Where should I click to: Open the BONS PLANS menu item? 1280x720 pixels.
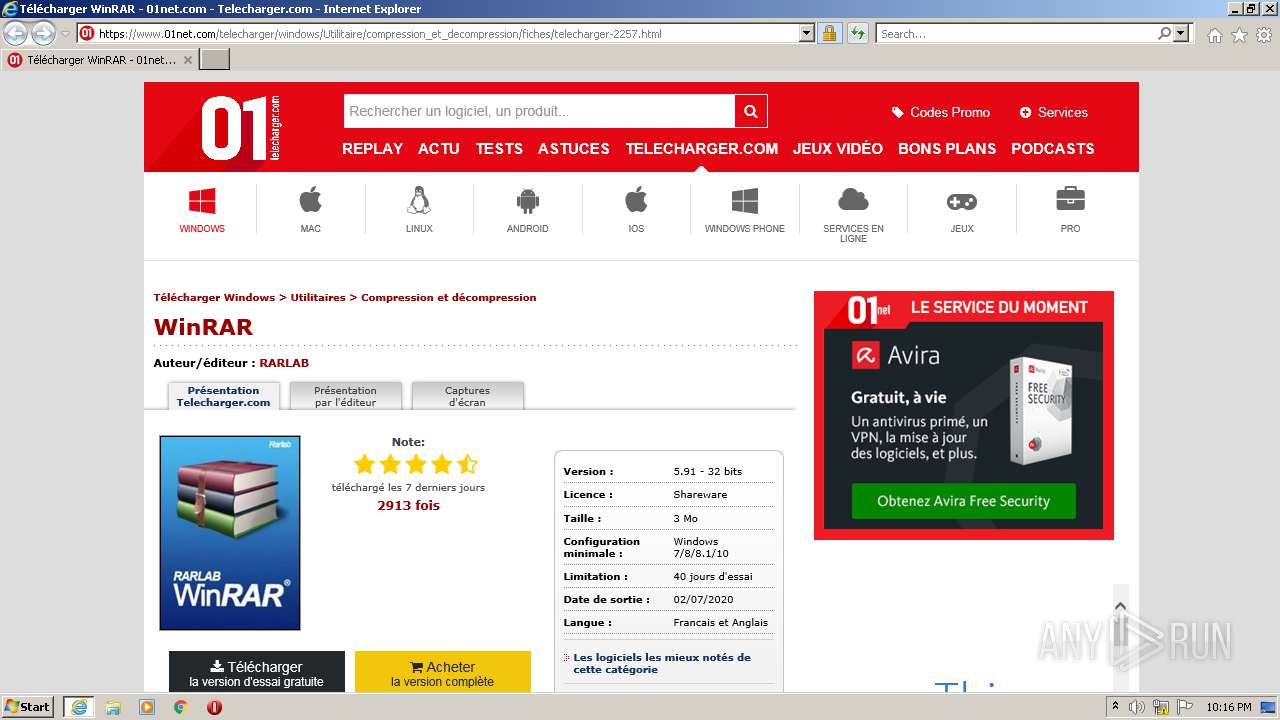[x=947, y=149]
